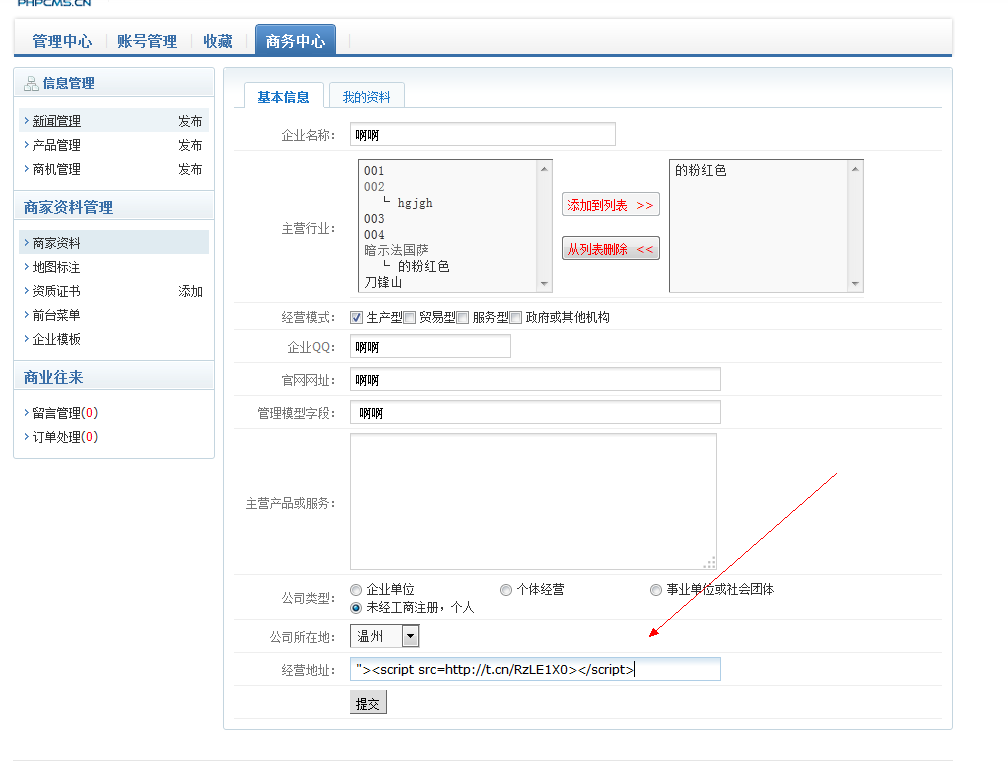This screenshot has height=761, width=1008.
Task: Open the 公司所在地 温州 dropdown
Action: coord(385,636)
